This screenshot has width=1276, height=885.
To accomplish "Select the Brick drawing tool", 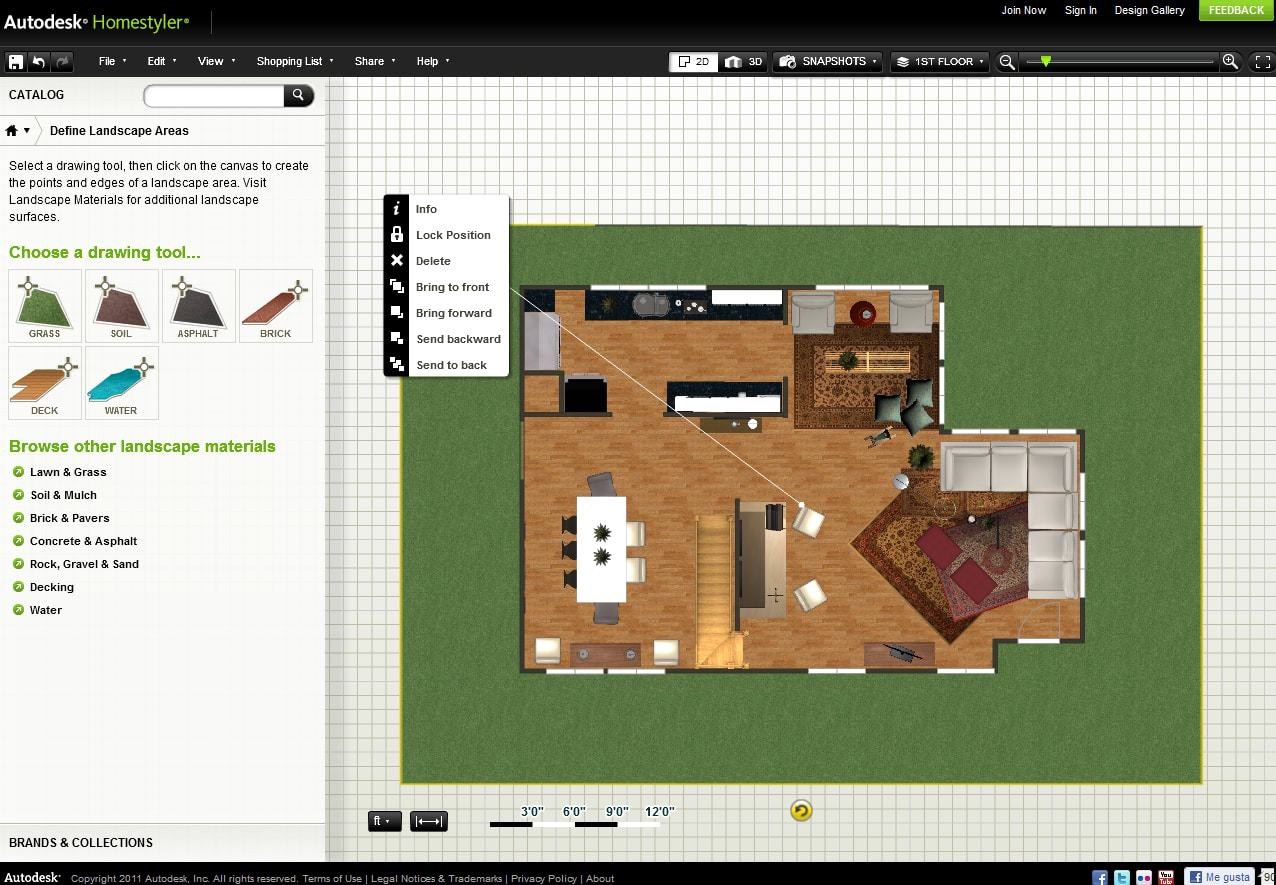I will [275, 306].
